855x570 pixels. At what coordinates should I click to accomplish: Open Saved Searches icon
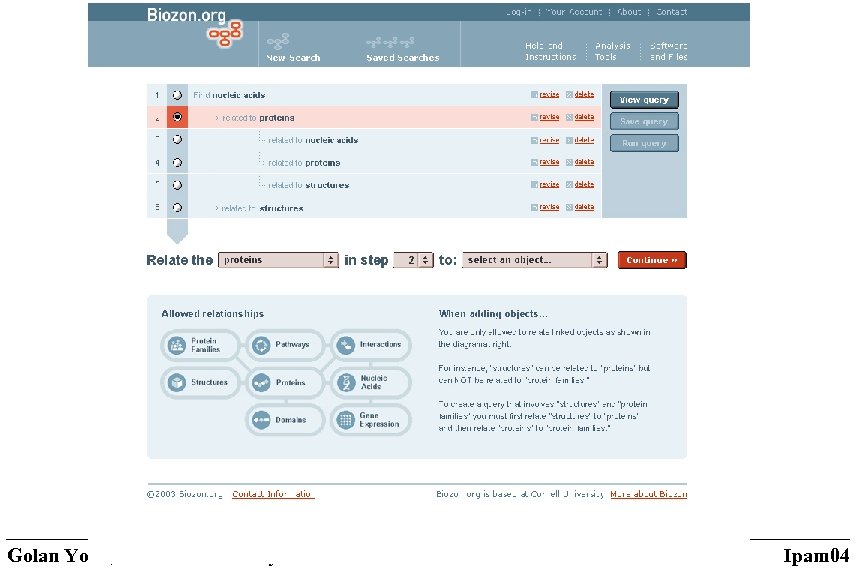coord(390,42)
